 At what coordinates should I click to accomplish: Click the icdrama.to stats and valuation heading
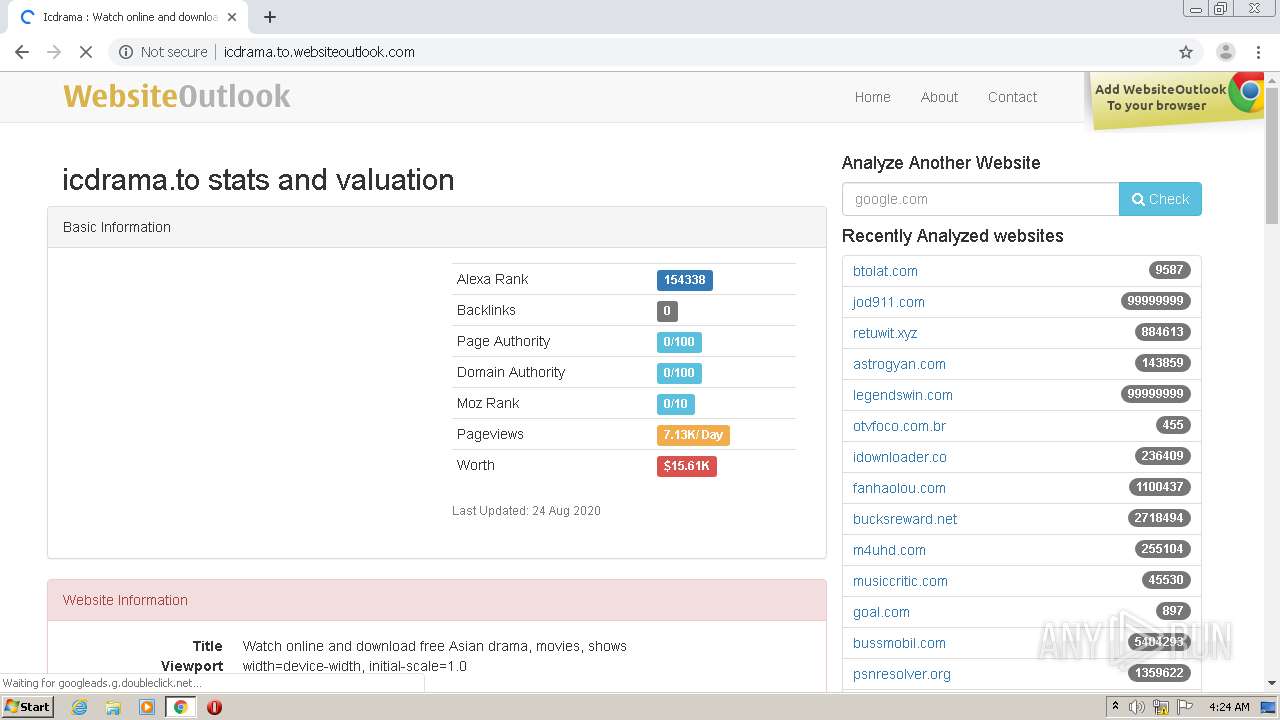pyautogui.click(x=258, y=180)
